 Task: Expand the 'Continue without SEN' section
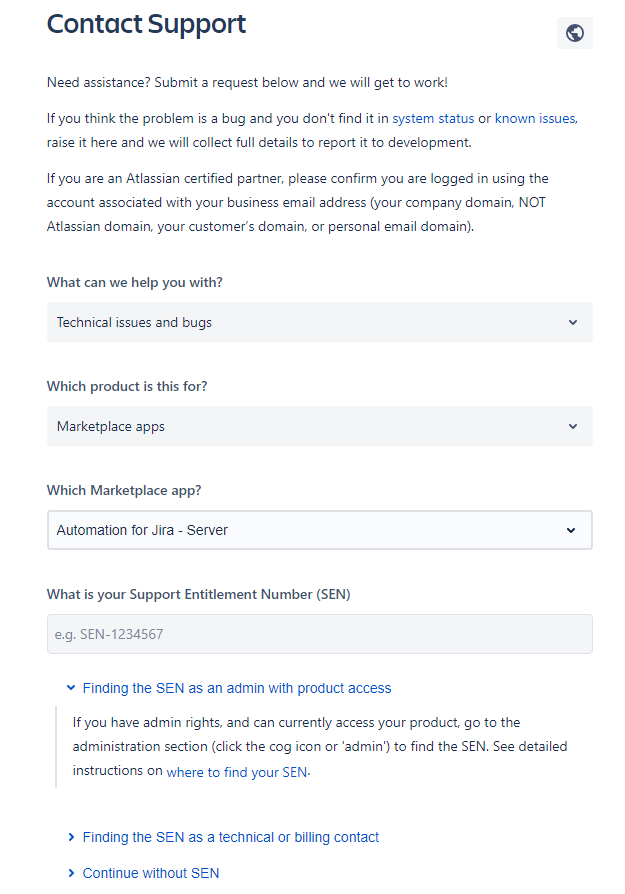pos(151,873)
